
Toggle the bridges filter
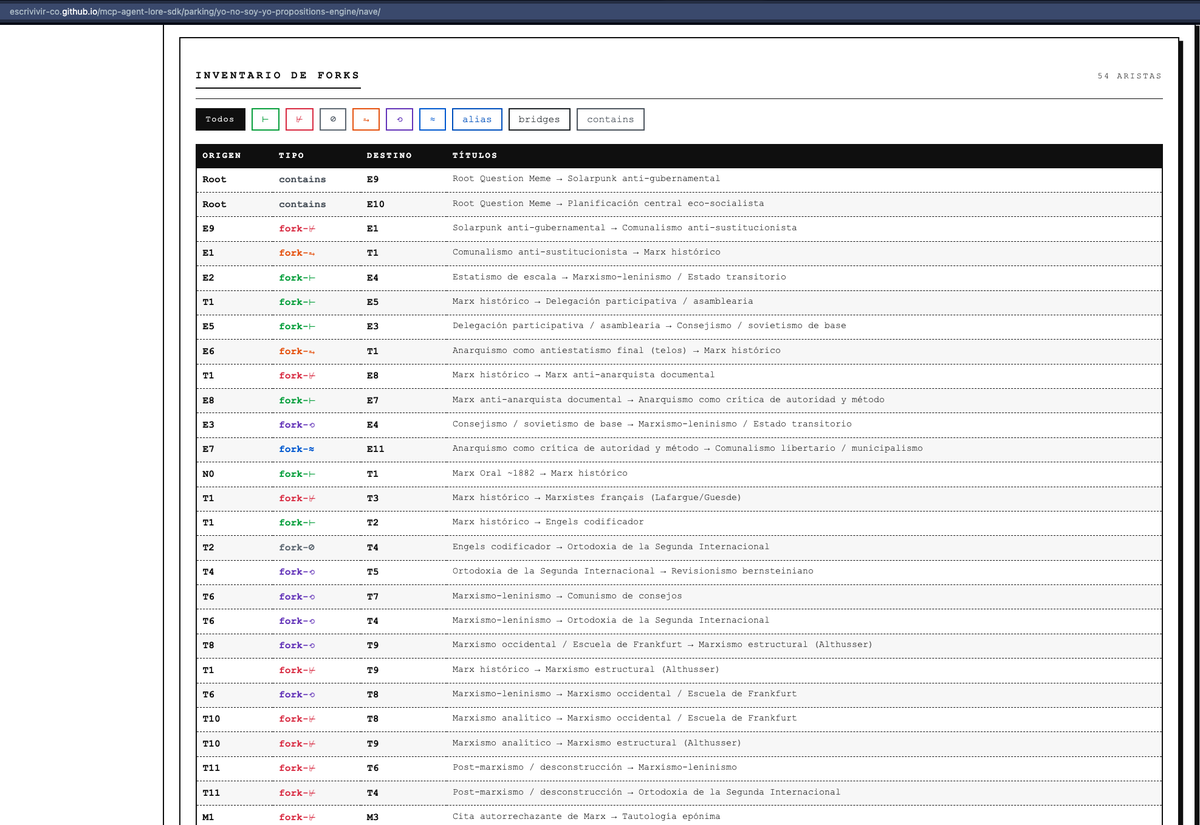(x=539, y=119)
